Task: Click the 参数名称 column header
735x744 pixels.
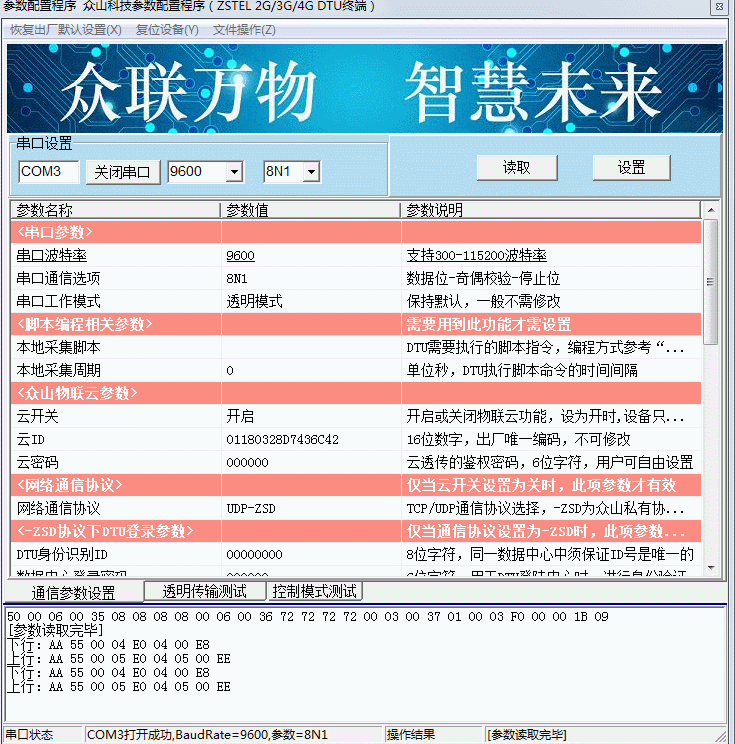Action: (x=115, y=210)
